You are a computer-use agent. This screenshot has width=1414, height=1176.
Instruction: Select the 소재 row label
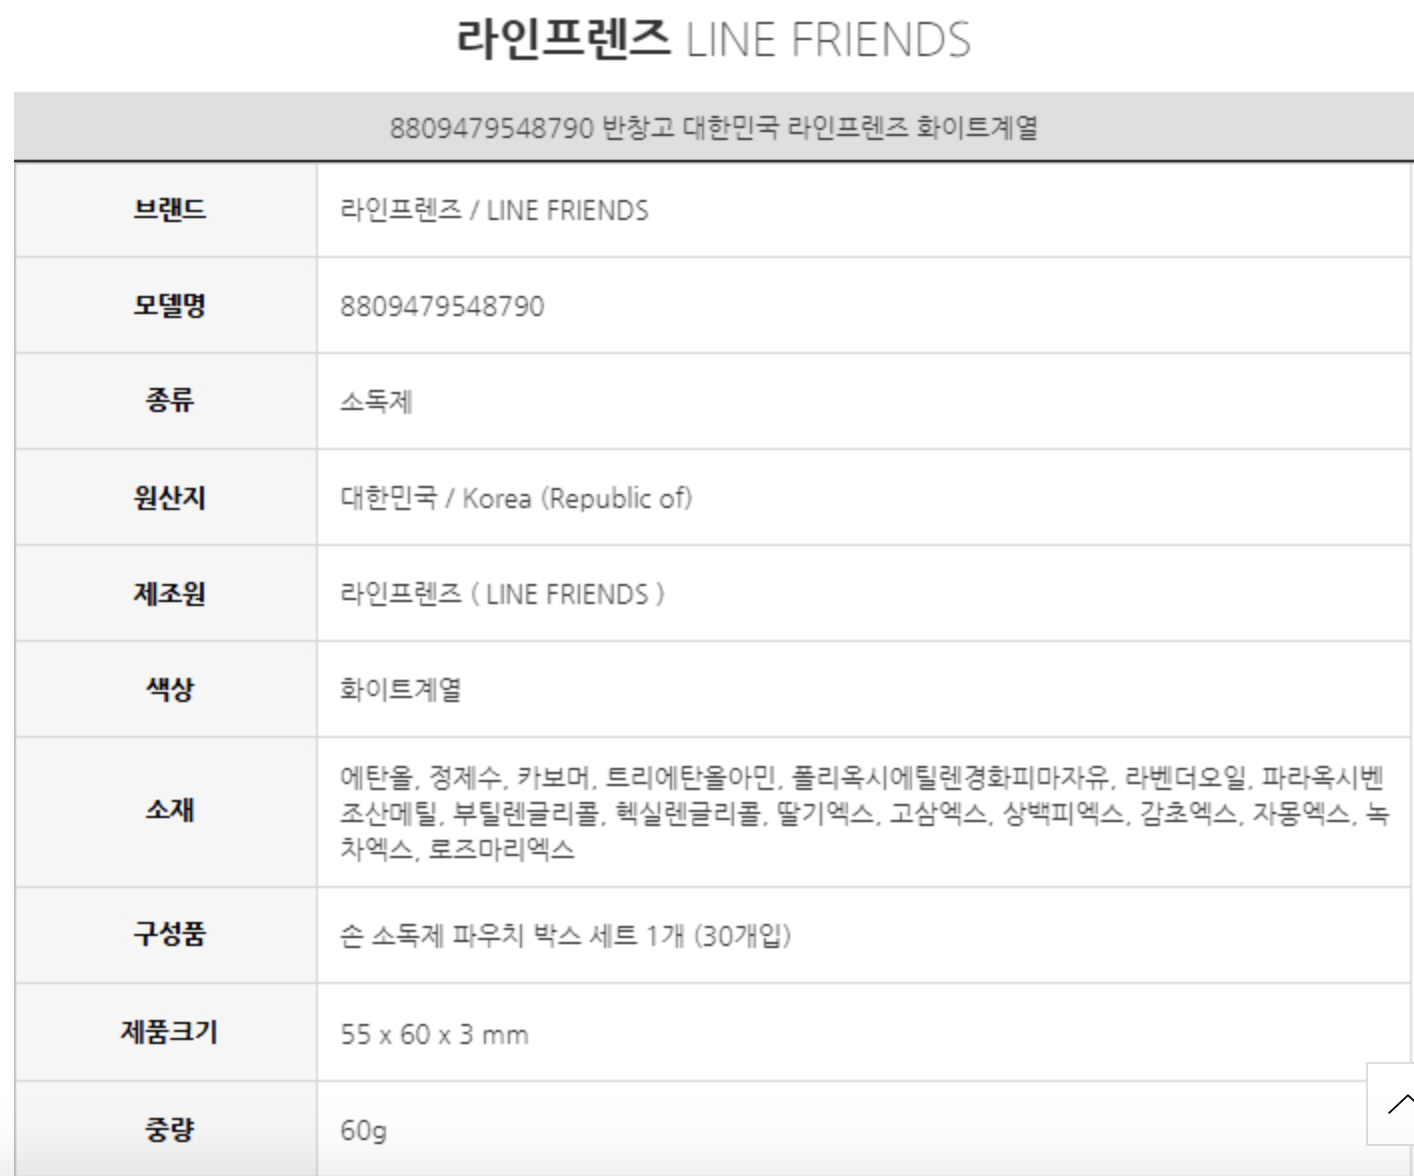tap(169, 809)
